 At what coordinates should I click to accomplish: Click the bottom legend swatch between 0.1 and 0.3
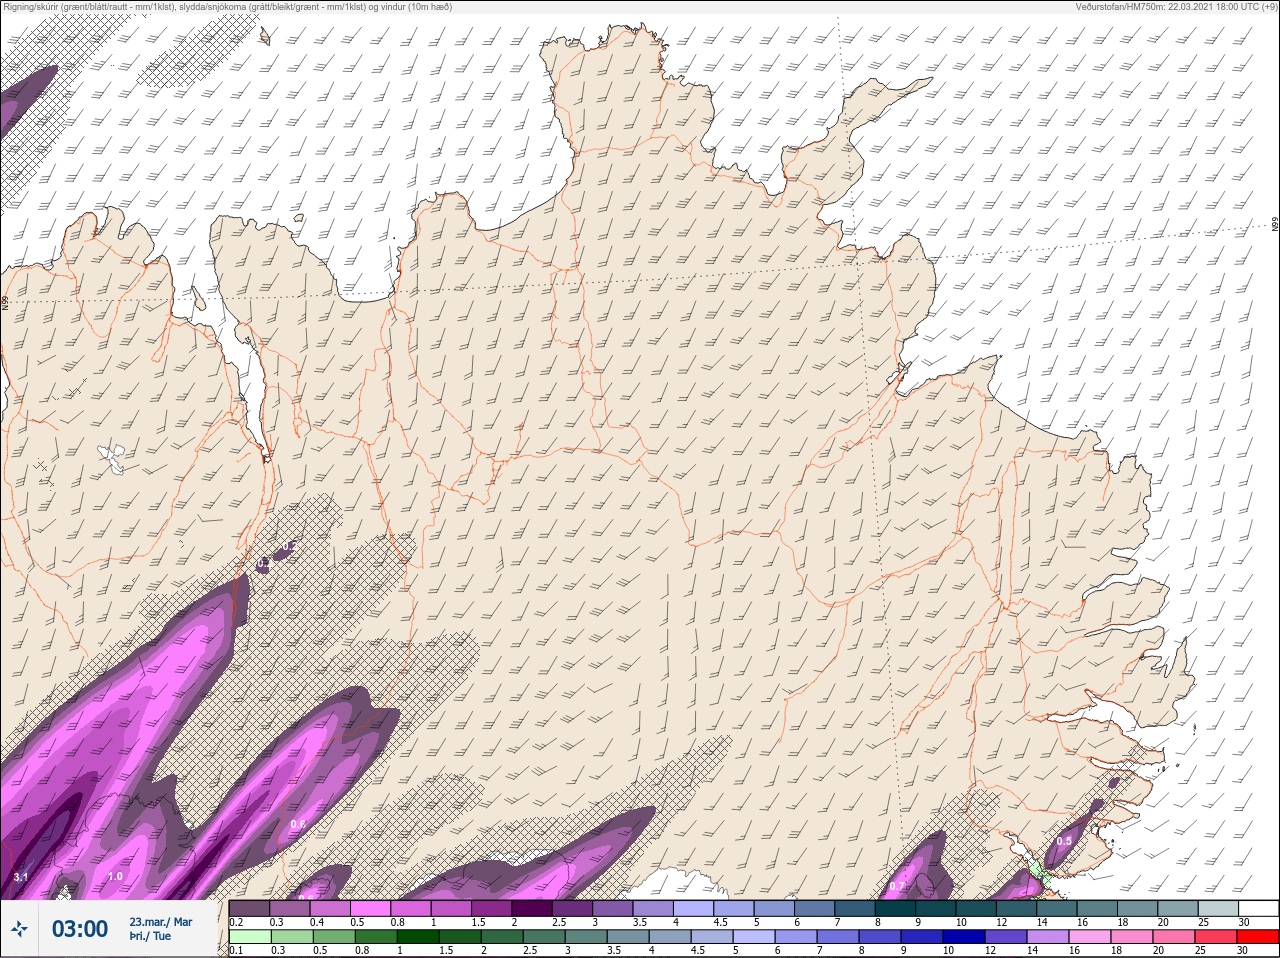249,937
